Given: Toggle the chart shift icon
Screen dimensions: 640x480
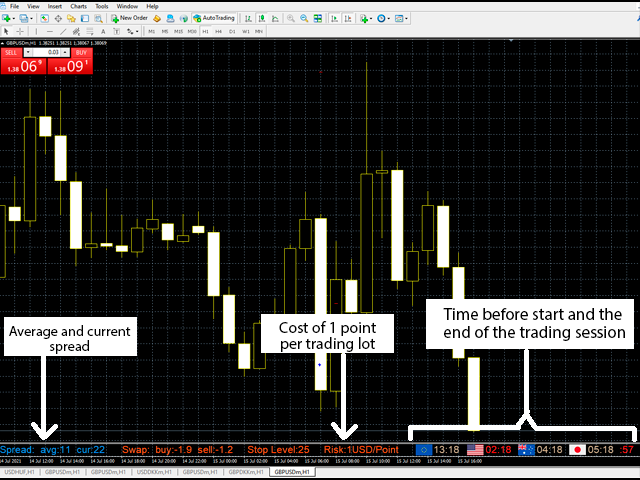Looking at the screenshot, I should pos(348,18).
